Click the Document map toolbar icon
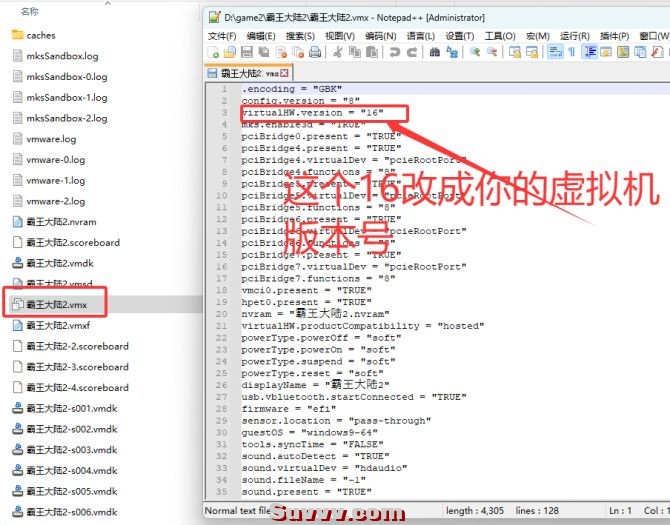 (623, 52)
